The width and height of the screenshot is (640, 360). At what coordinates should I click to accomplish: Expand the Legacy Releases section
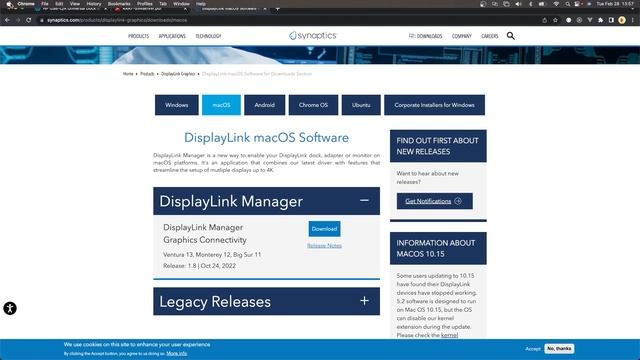(364, 301)
